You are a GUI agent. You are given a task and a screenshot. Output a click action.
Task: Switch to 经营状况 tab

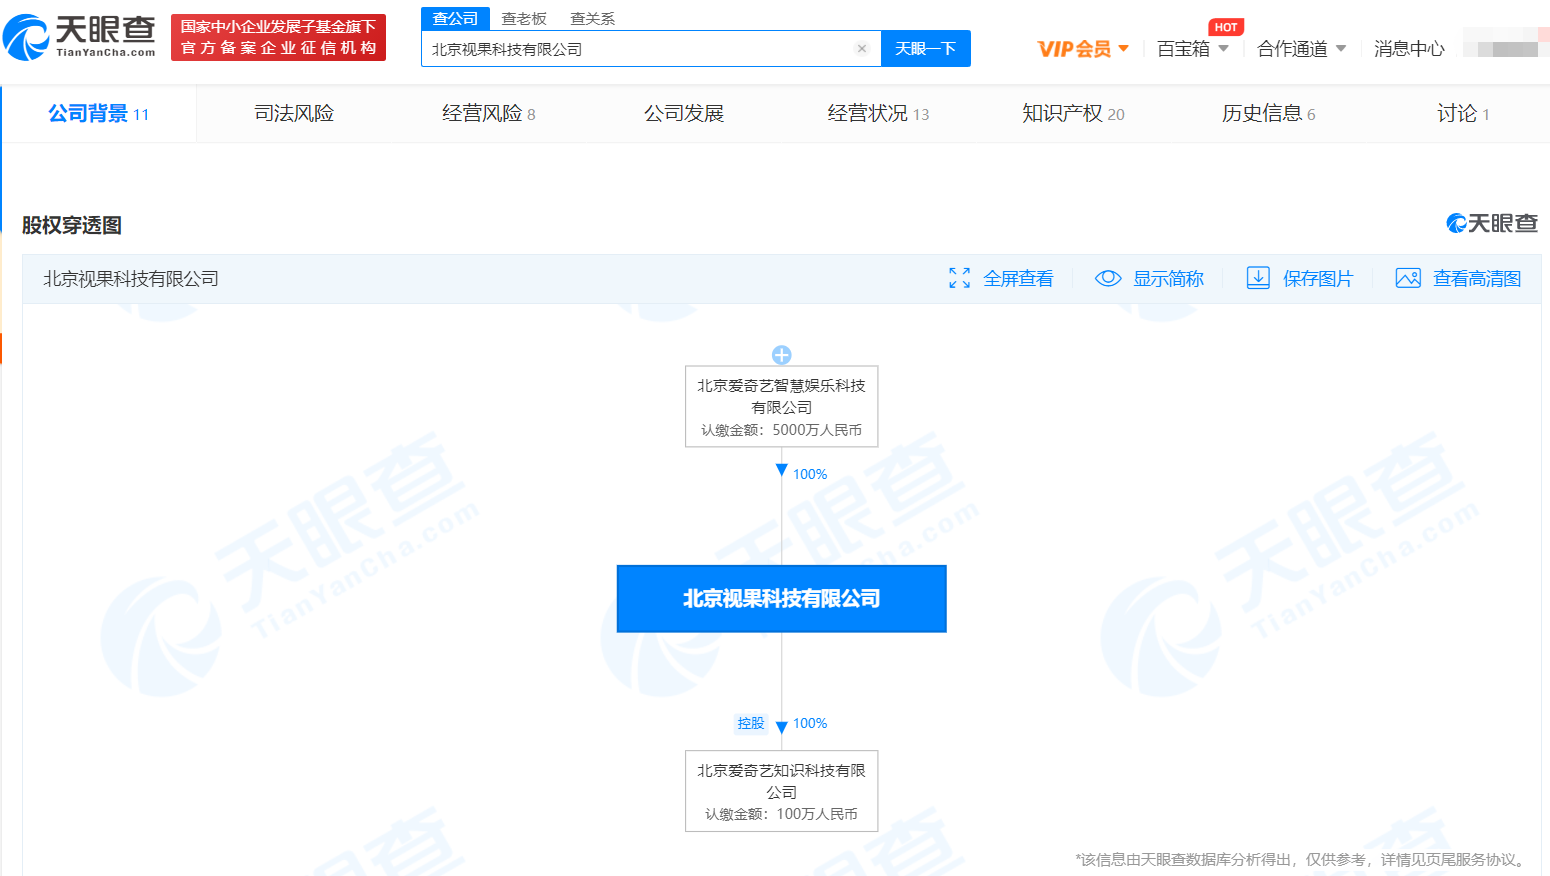click(x=878, y=114)
